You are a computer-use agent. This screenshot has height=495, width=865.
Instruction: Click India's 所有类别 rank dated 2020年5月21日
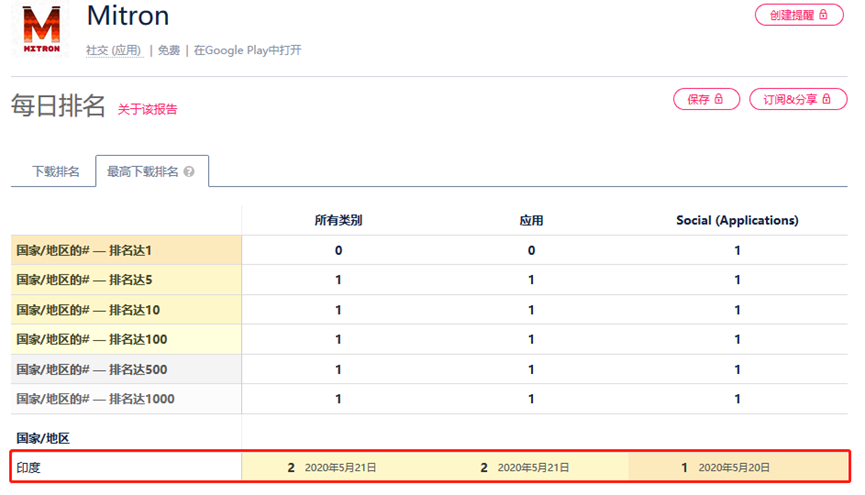click(291, 467)
